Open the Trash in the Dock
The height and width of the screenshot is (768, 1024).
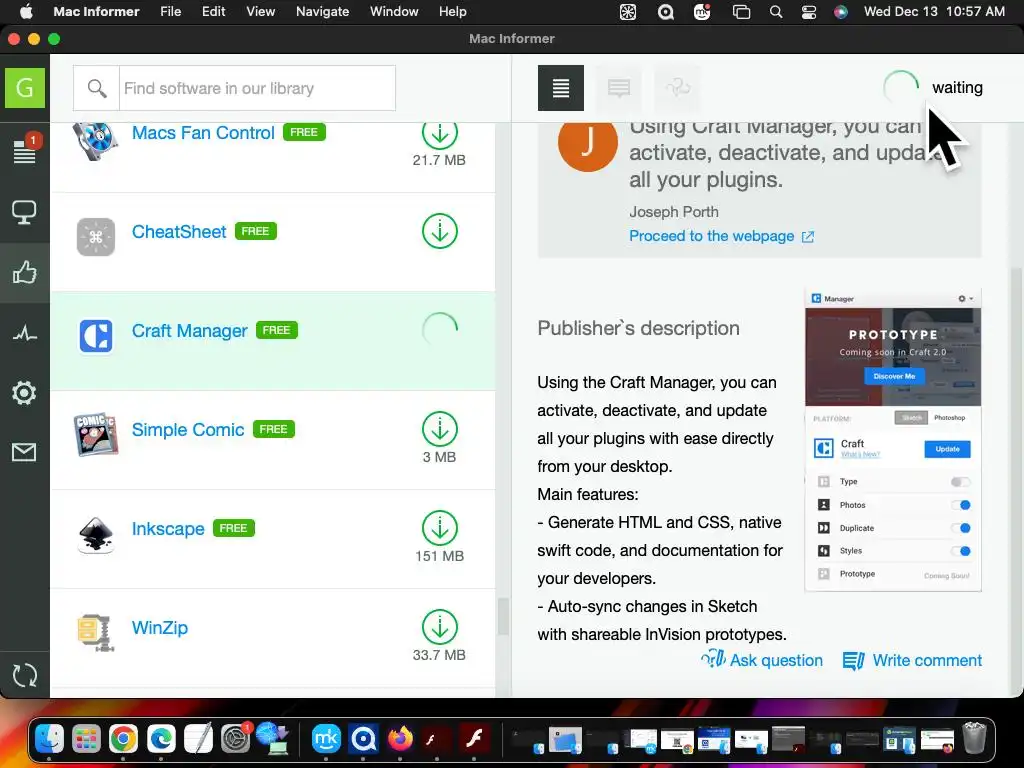click(974, 738)
